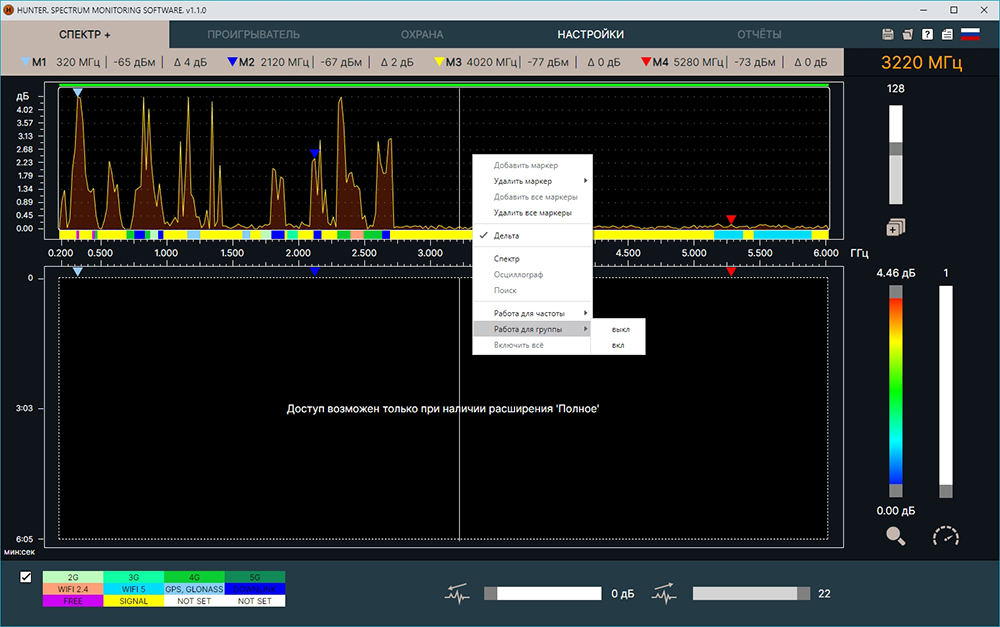Click the Russian flag language icon
Image resolution: width=1000 pixels, height=627 pixels.
pyautogui.click(x=970, y=34)
